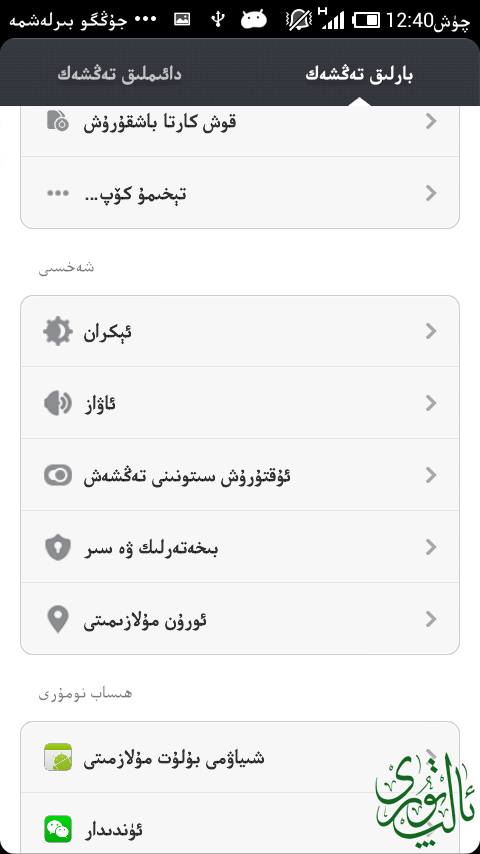Tap the Android debugging icon in status bar
Screen dimensions: 480x854
[x=254, y=20]
